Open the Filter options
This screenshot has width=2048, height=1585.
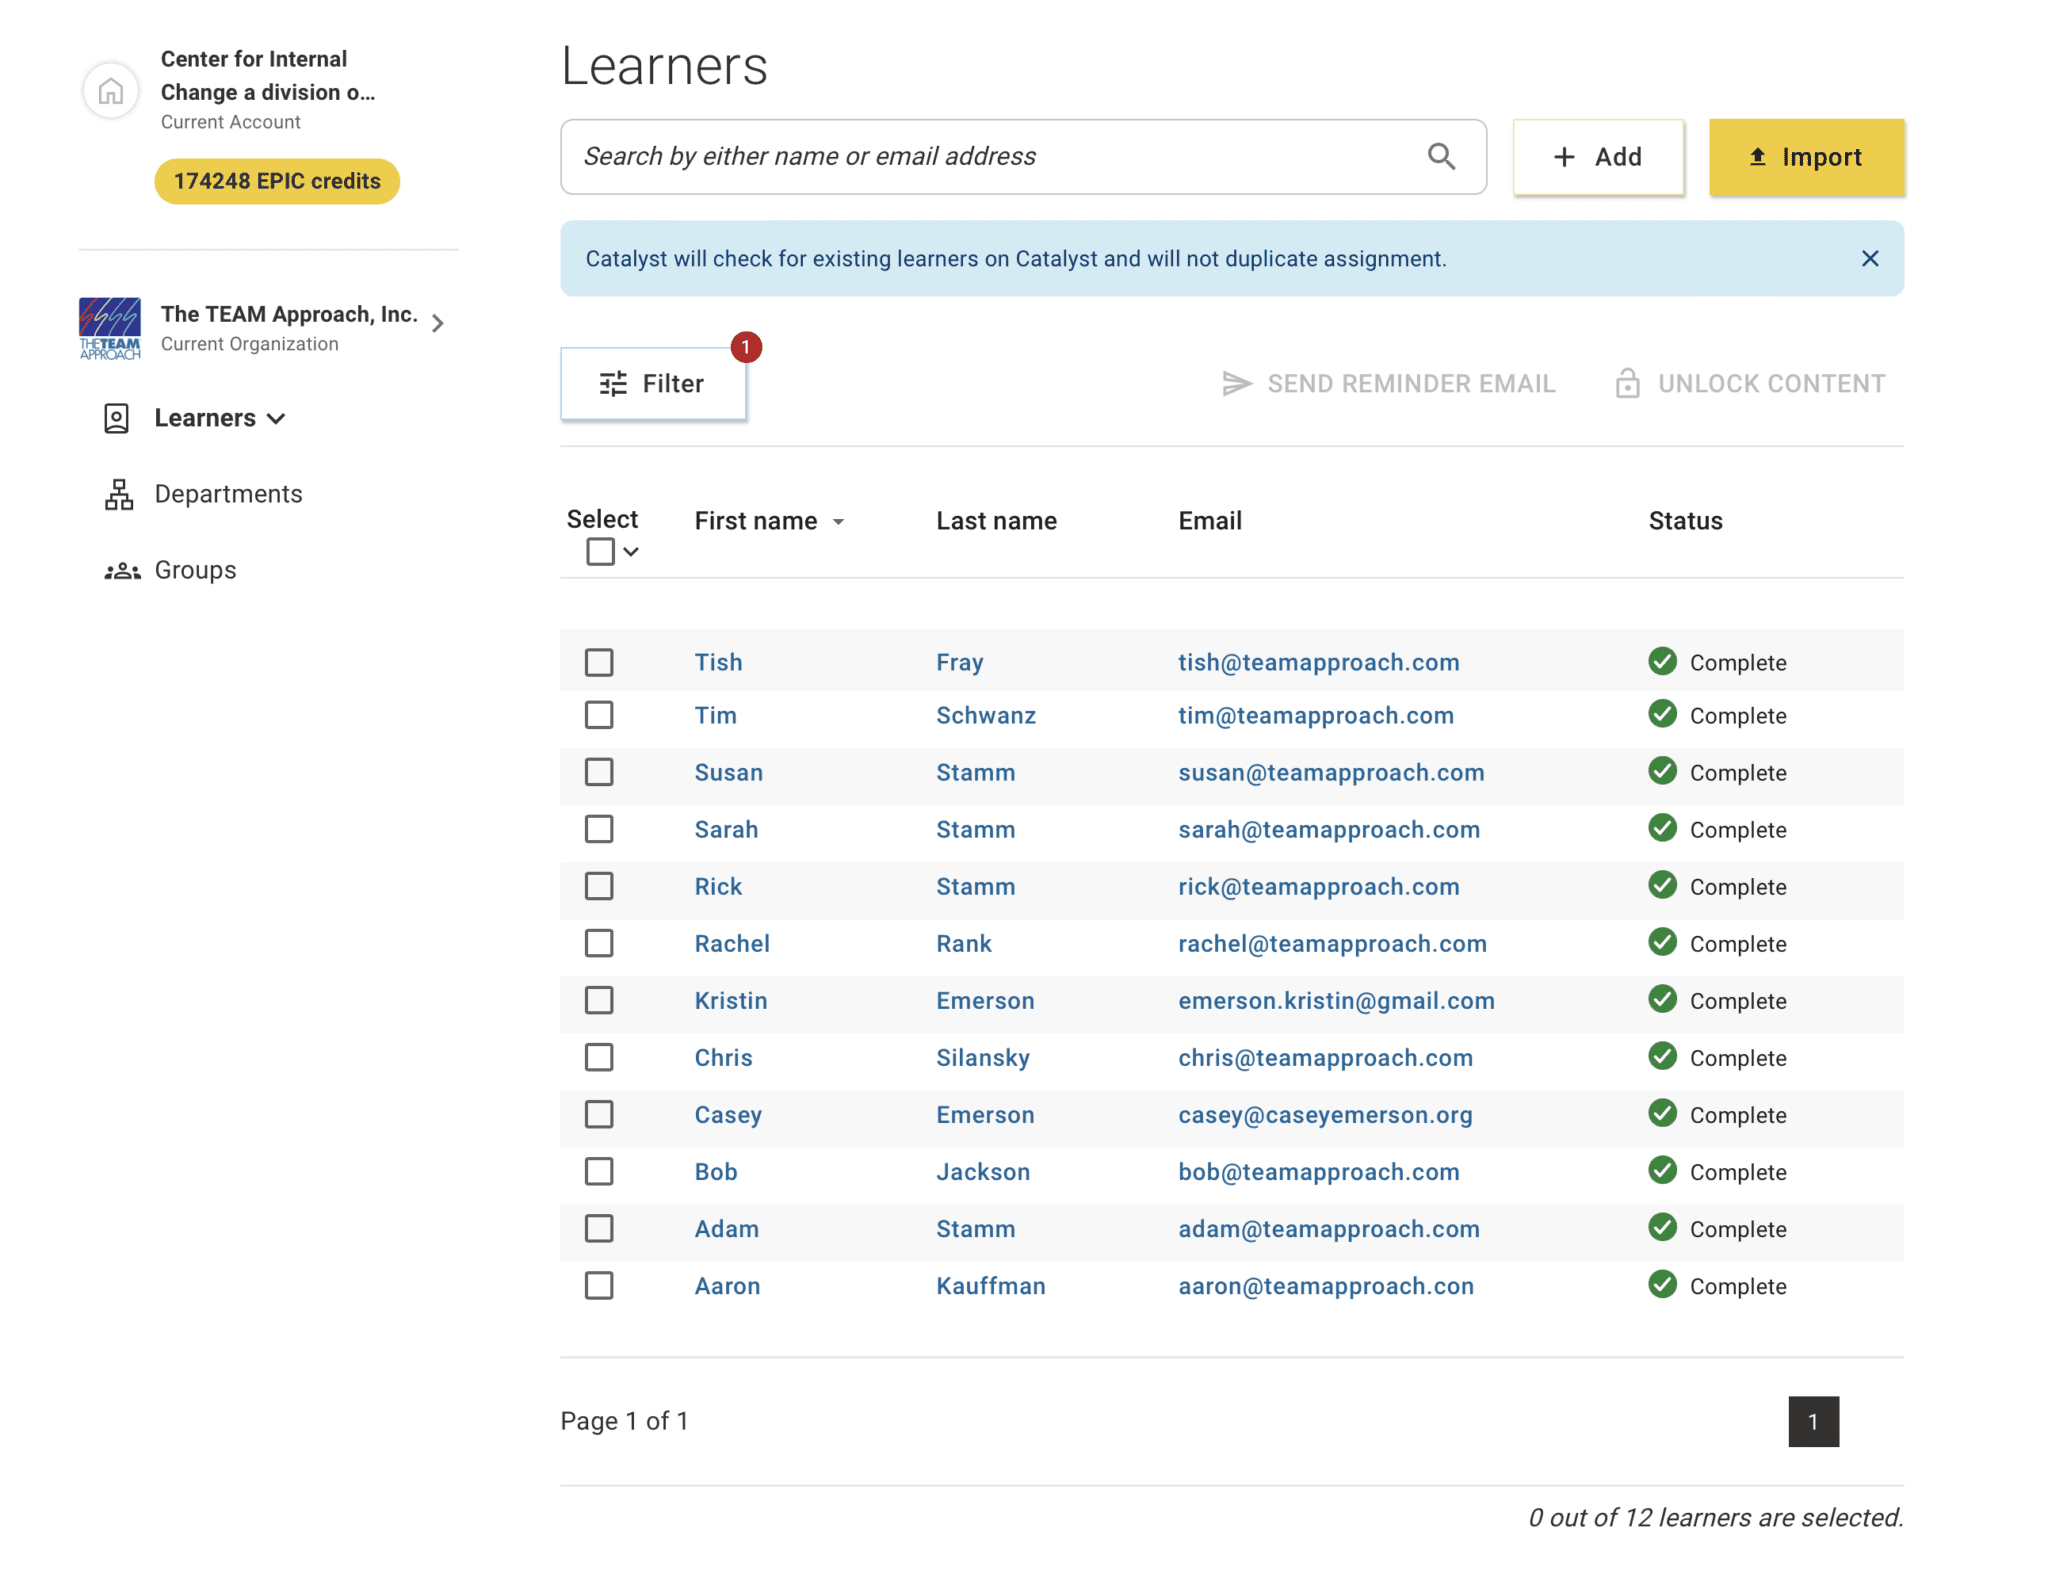[x=653, y=383]
